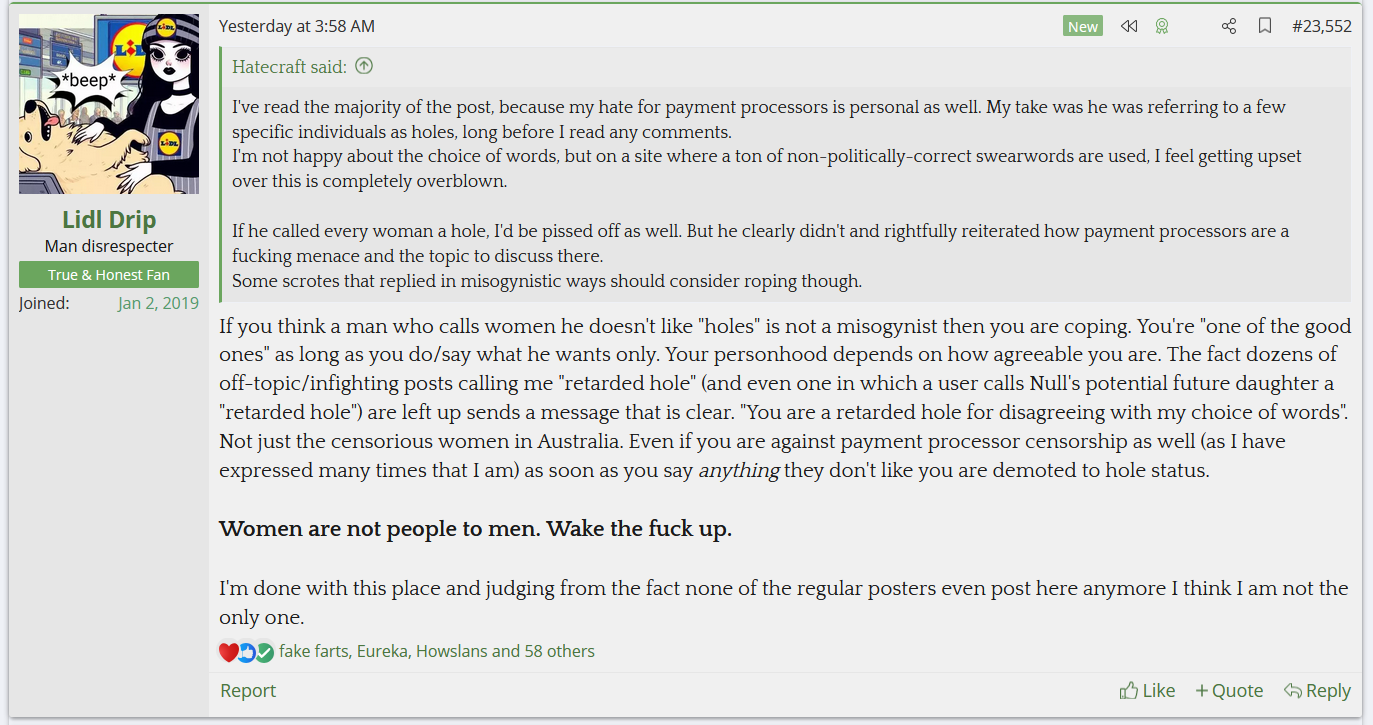Open Lidl Drip's avatar image
The width and height of the screenshot is (1373, 725).
[109, 104]
